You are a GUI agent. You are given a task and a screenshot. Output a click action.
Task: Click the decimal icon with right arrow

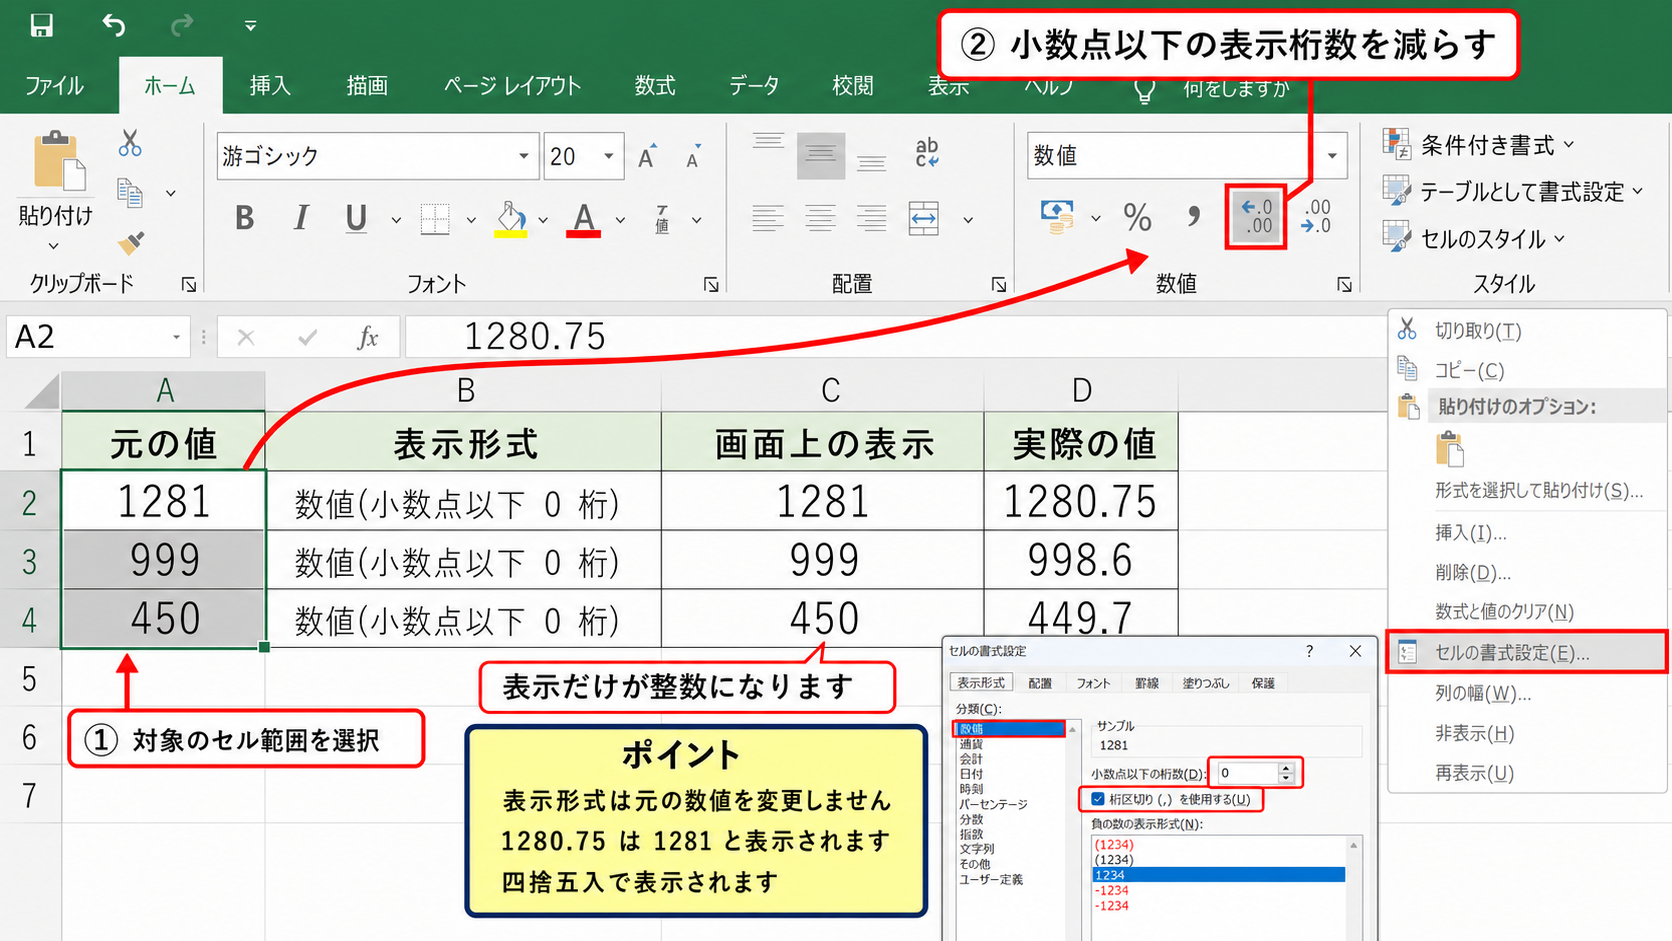tap(1316, 217)
